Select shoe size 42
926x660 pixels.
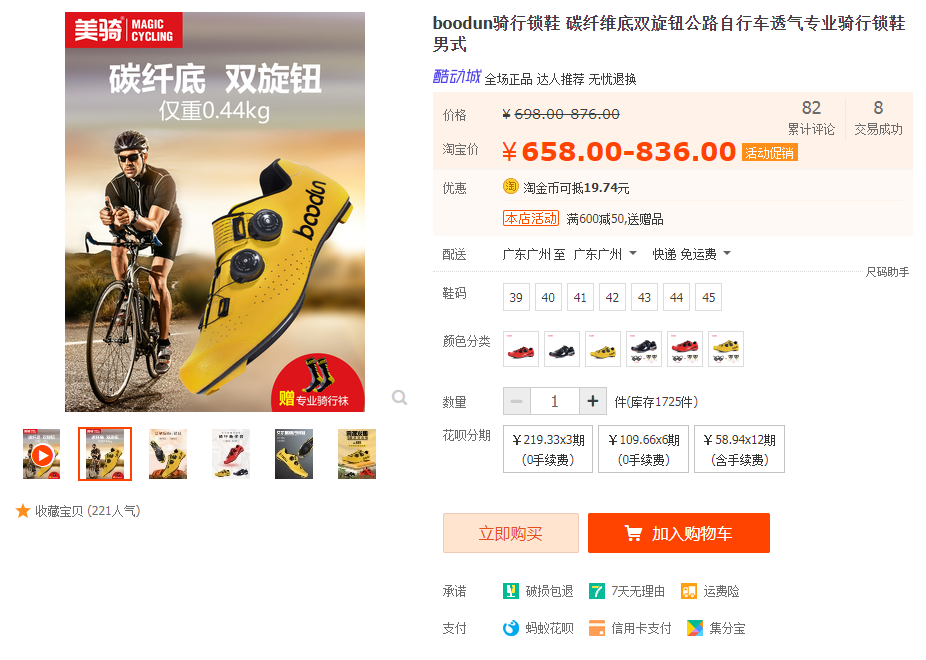click(612, 298)
